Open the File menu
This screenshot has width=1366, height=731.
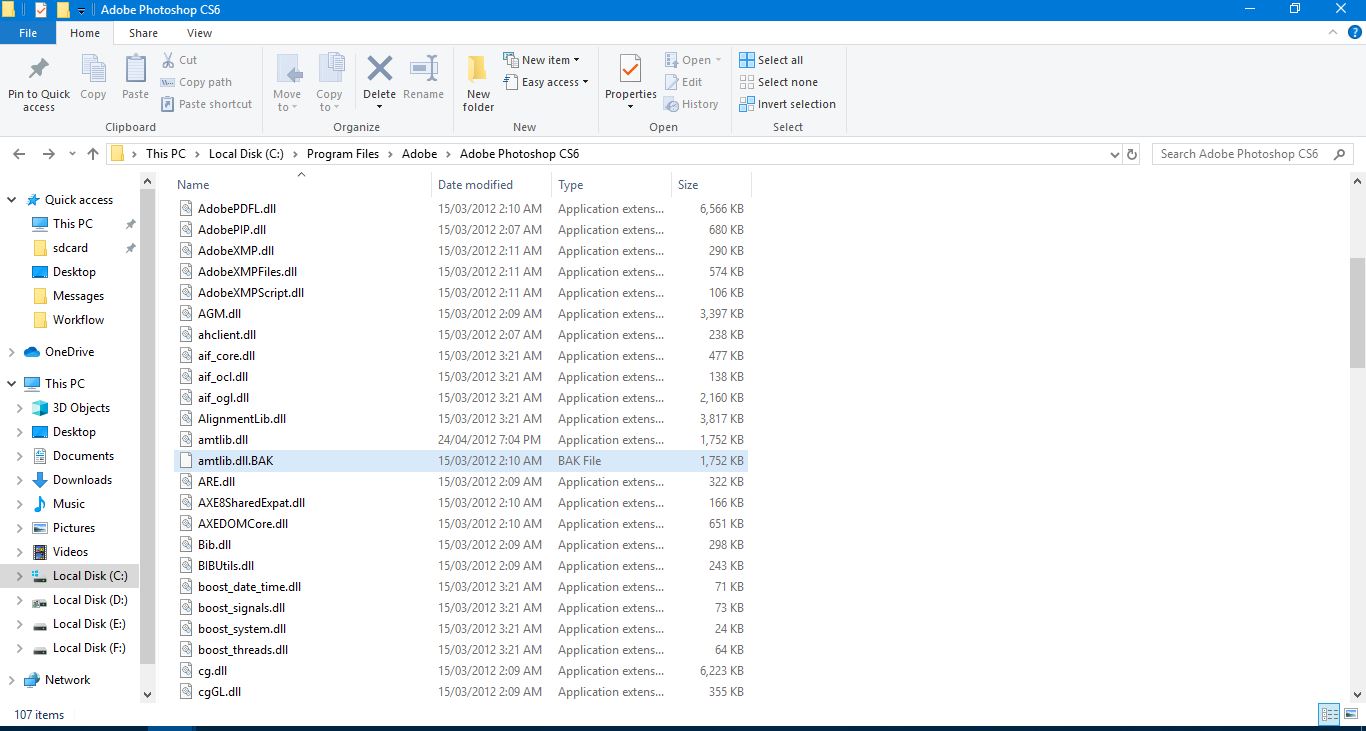click(x=28, y=33)
